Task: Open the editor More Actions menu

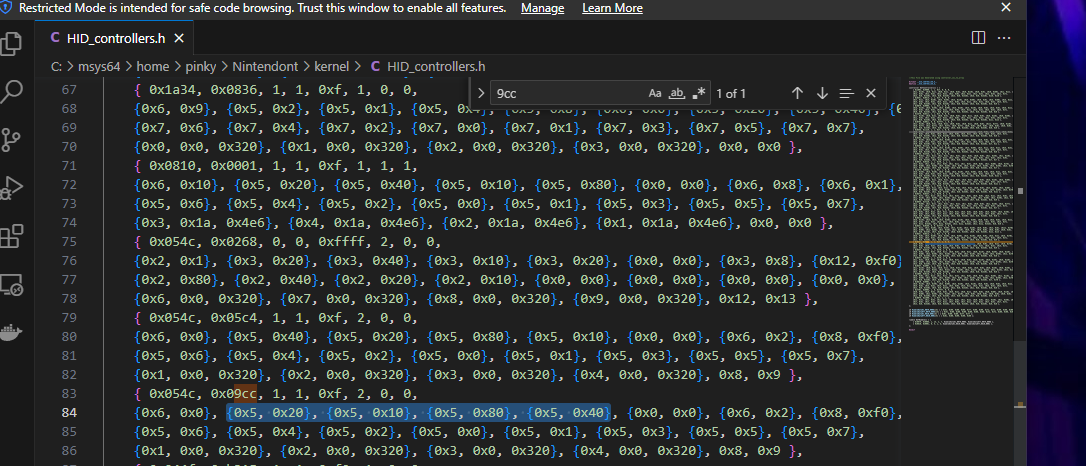Action: pos(1004,38)
